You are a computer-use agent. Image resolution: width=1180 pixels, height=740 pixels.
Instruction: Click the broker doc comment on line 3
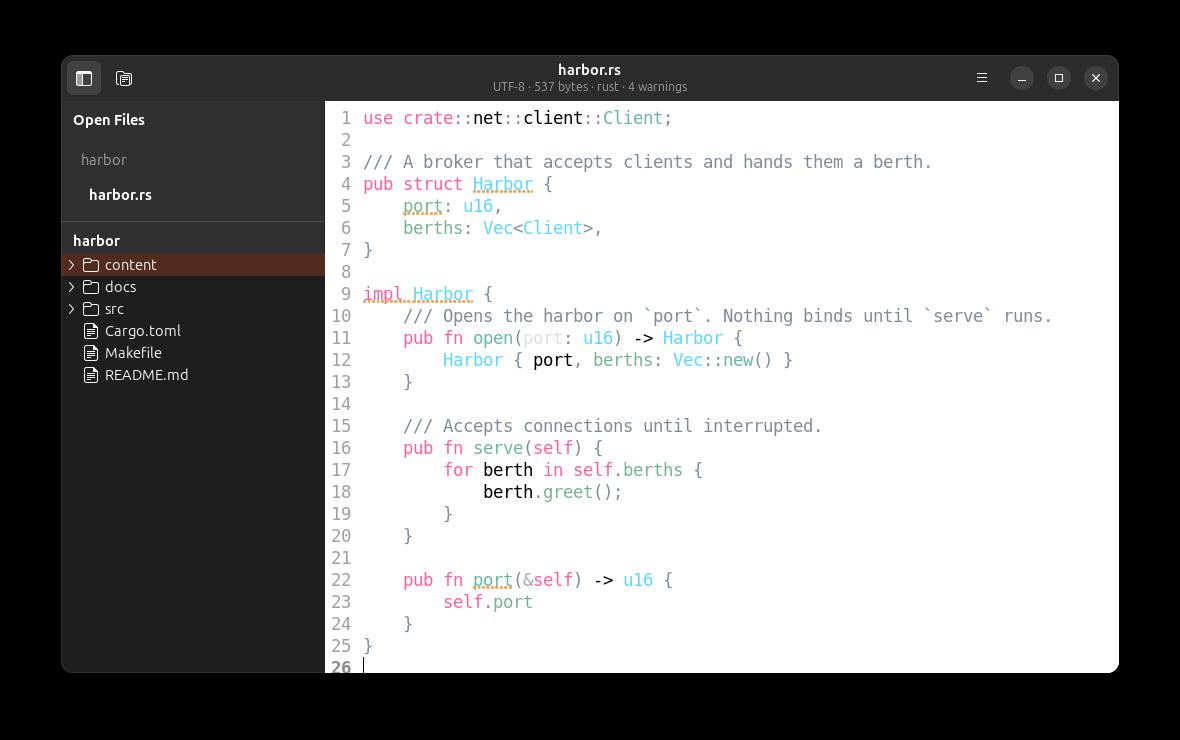point(647,163)
